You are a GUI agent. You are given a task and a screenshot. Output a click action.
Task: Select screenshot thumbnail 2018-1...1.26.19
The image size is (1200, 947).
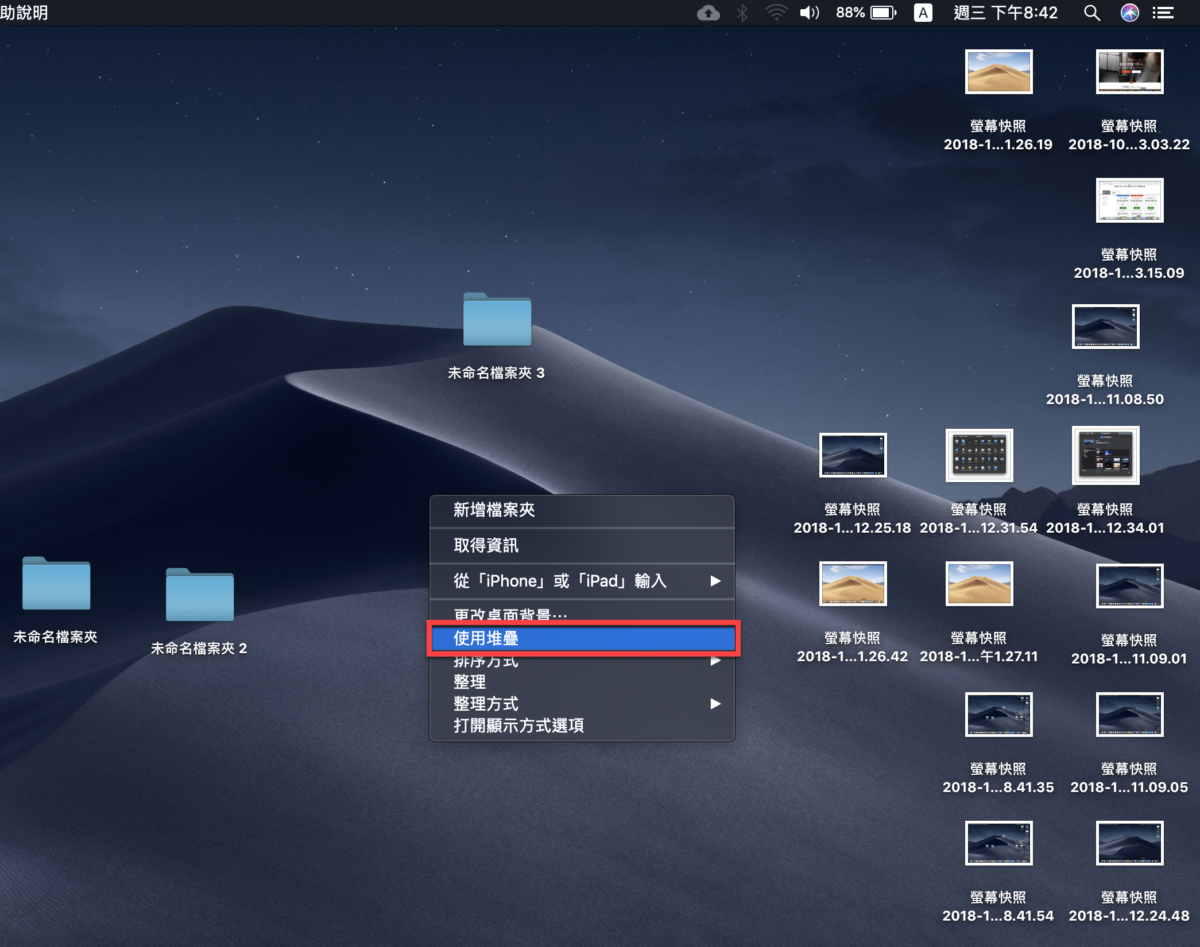tap(999, 72)
